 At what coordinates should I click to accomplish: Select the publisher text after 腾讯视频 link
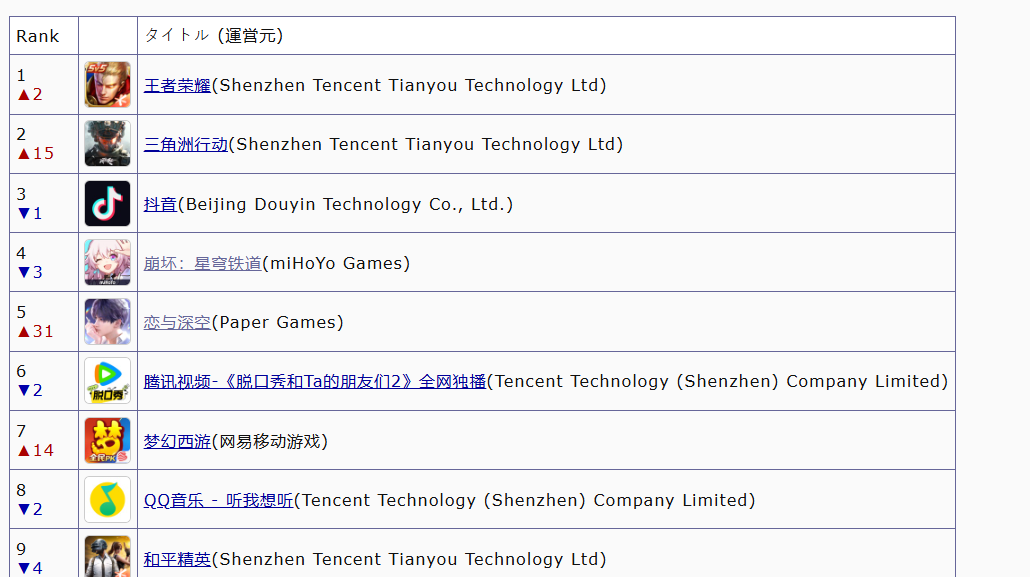(x=717, y=382)
